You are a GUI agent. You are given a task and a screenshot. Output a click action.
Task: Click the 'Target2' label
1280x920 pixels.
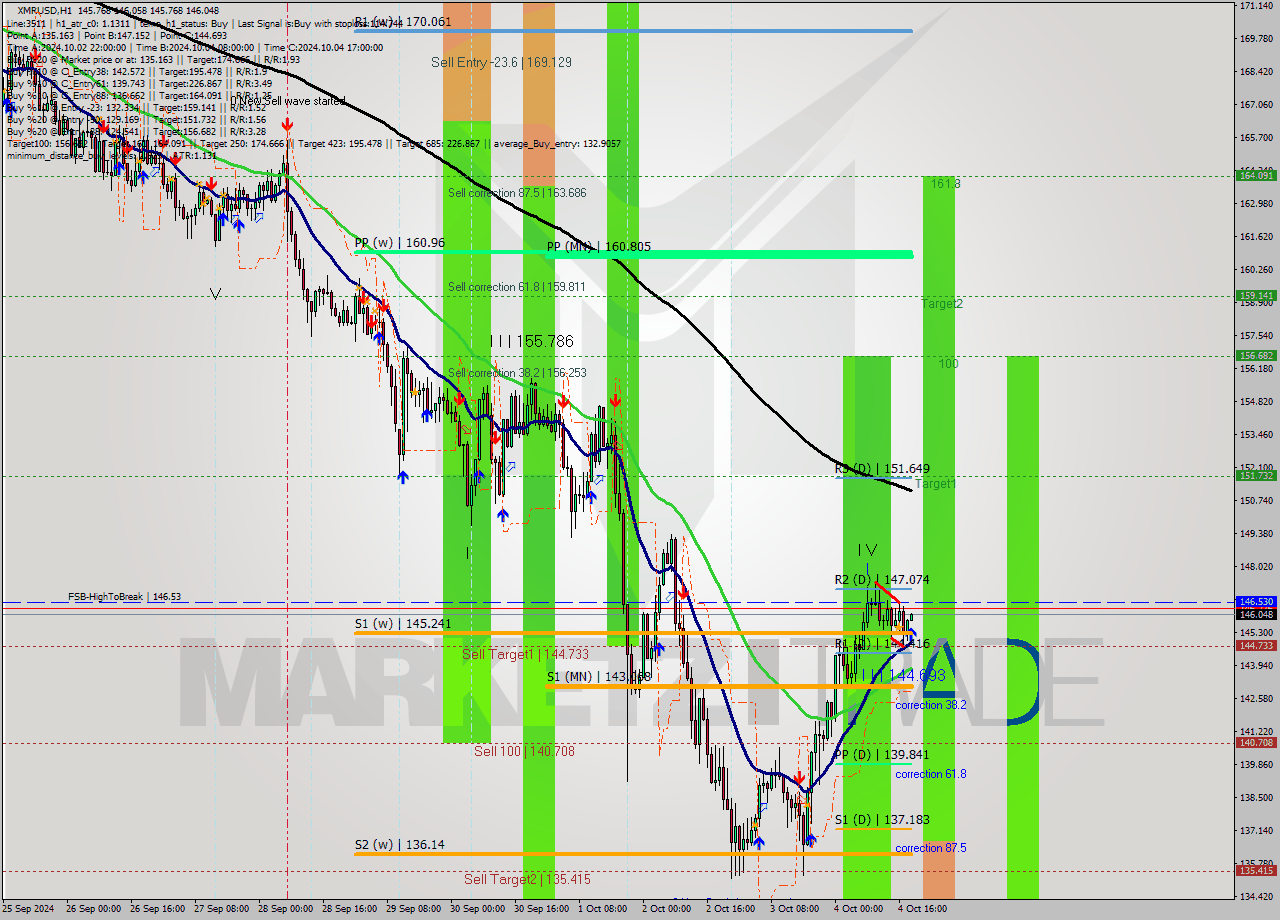point(942,303)
